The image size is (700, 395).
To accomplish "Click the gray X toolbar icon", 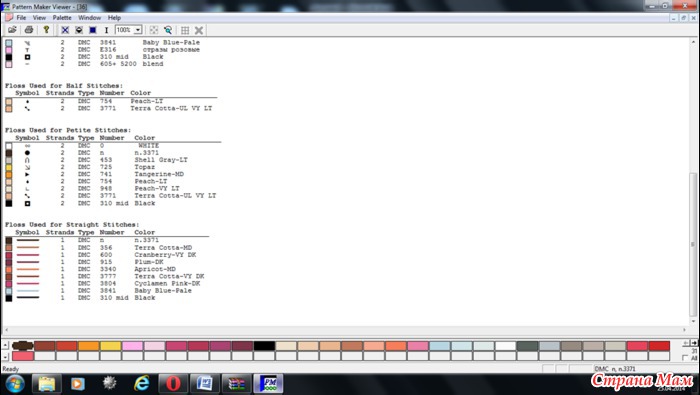I will pos(199,30).
